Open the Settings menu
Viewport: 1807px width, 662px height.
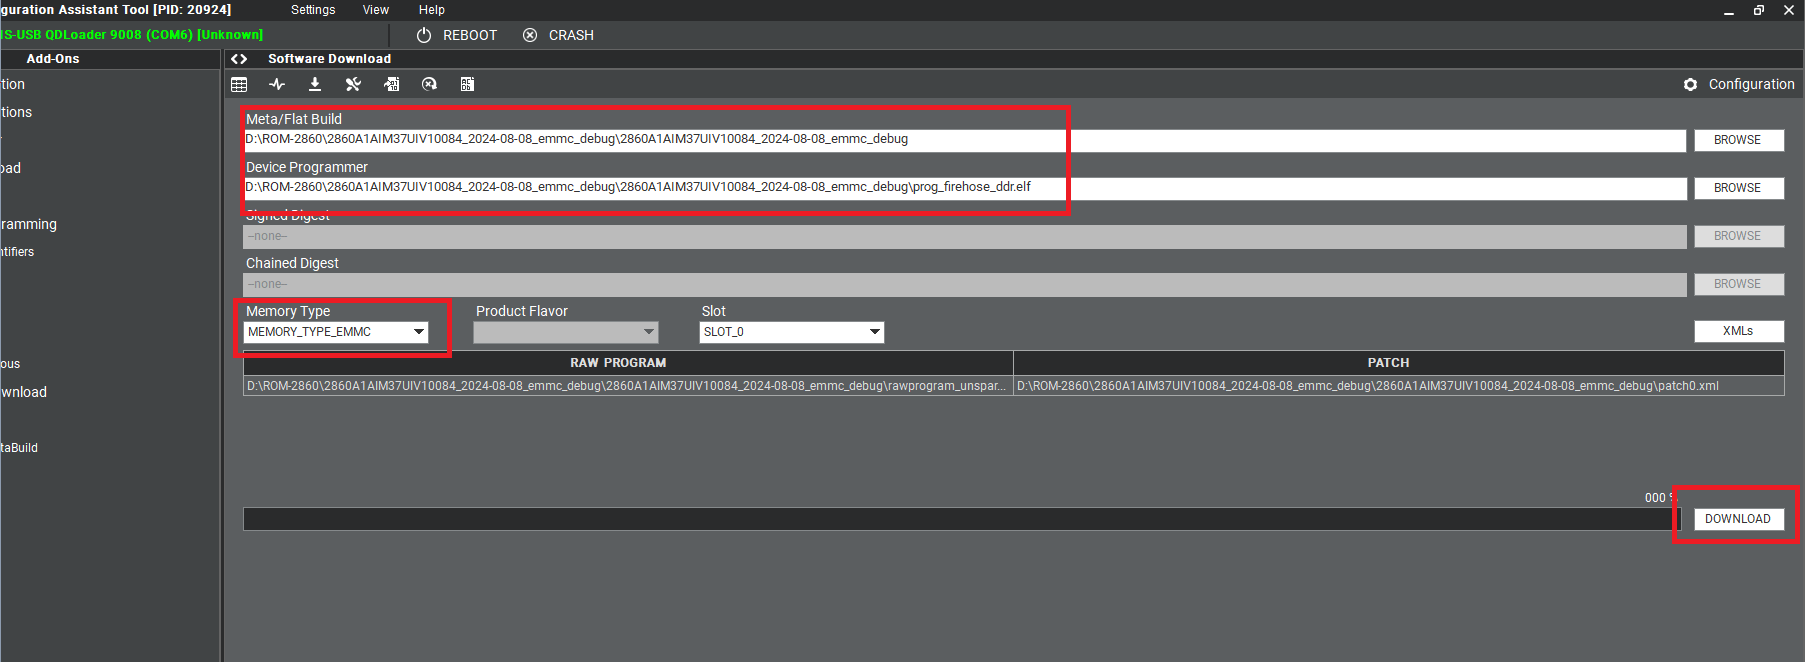313,10
